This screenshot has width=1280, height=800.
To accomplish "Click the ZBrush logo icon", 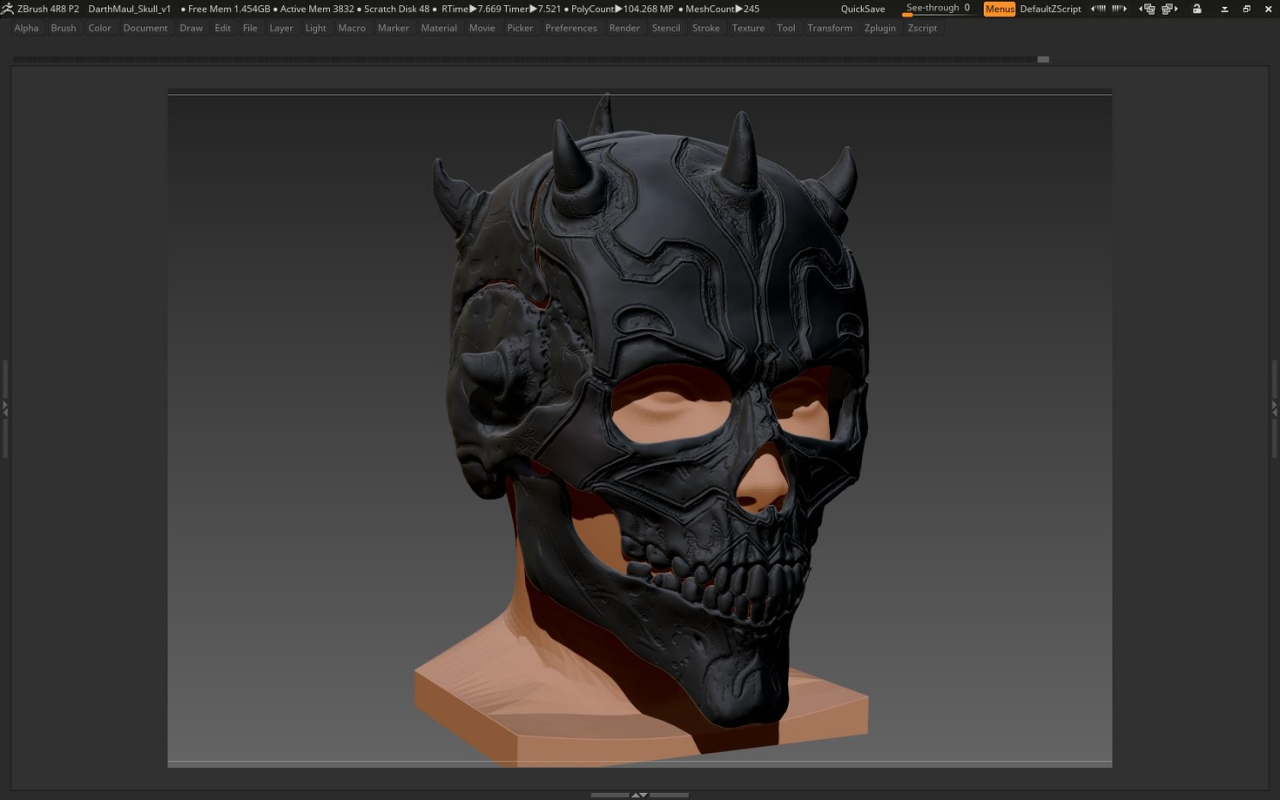I will click(8, 8).
